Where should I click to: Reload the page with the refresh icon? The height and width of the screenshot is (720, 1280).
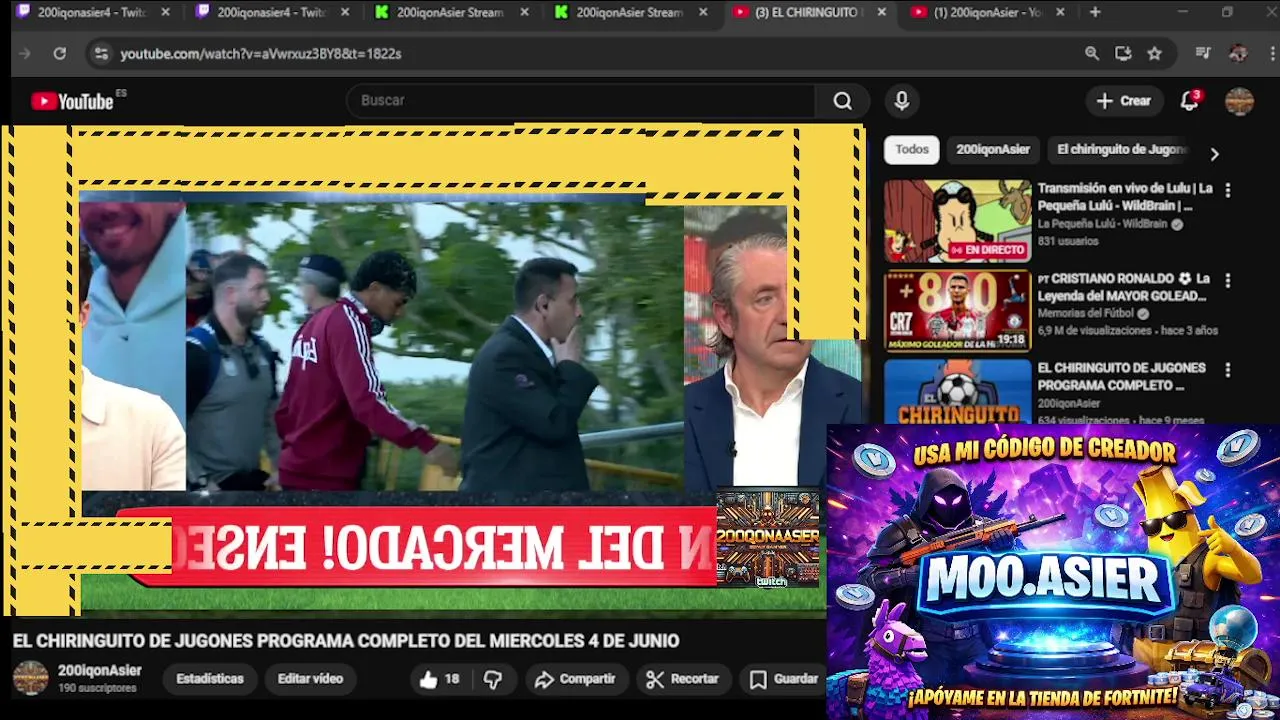60,54
